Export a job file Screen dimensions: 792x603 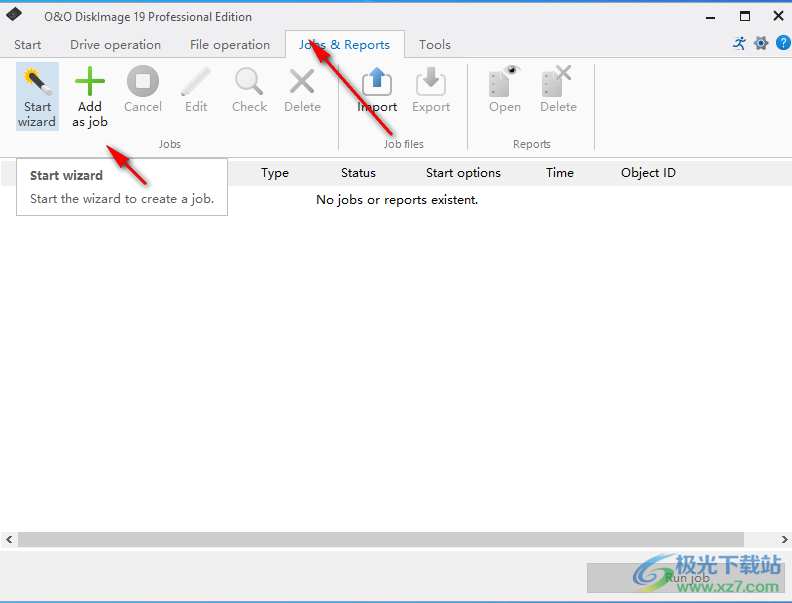tap(431, 89)
